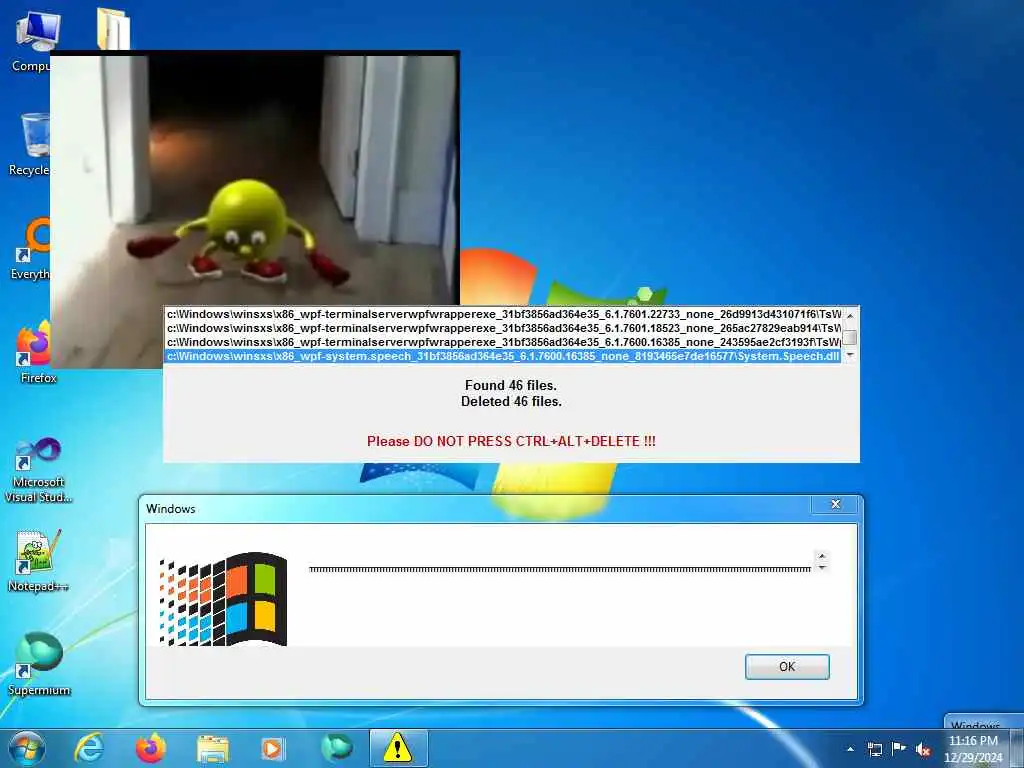Screen dimensions: 1024x768
Task: Launch Internet Explorer from taskbar
Action: 89,748
